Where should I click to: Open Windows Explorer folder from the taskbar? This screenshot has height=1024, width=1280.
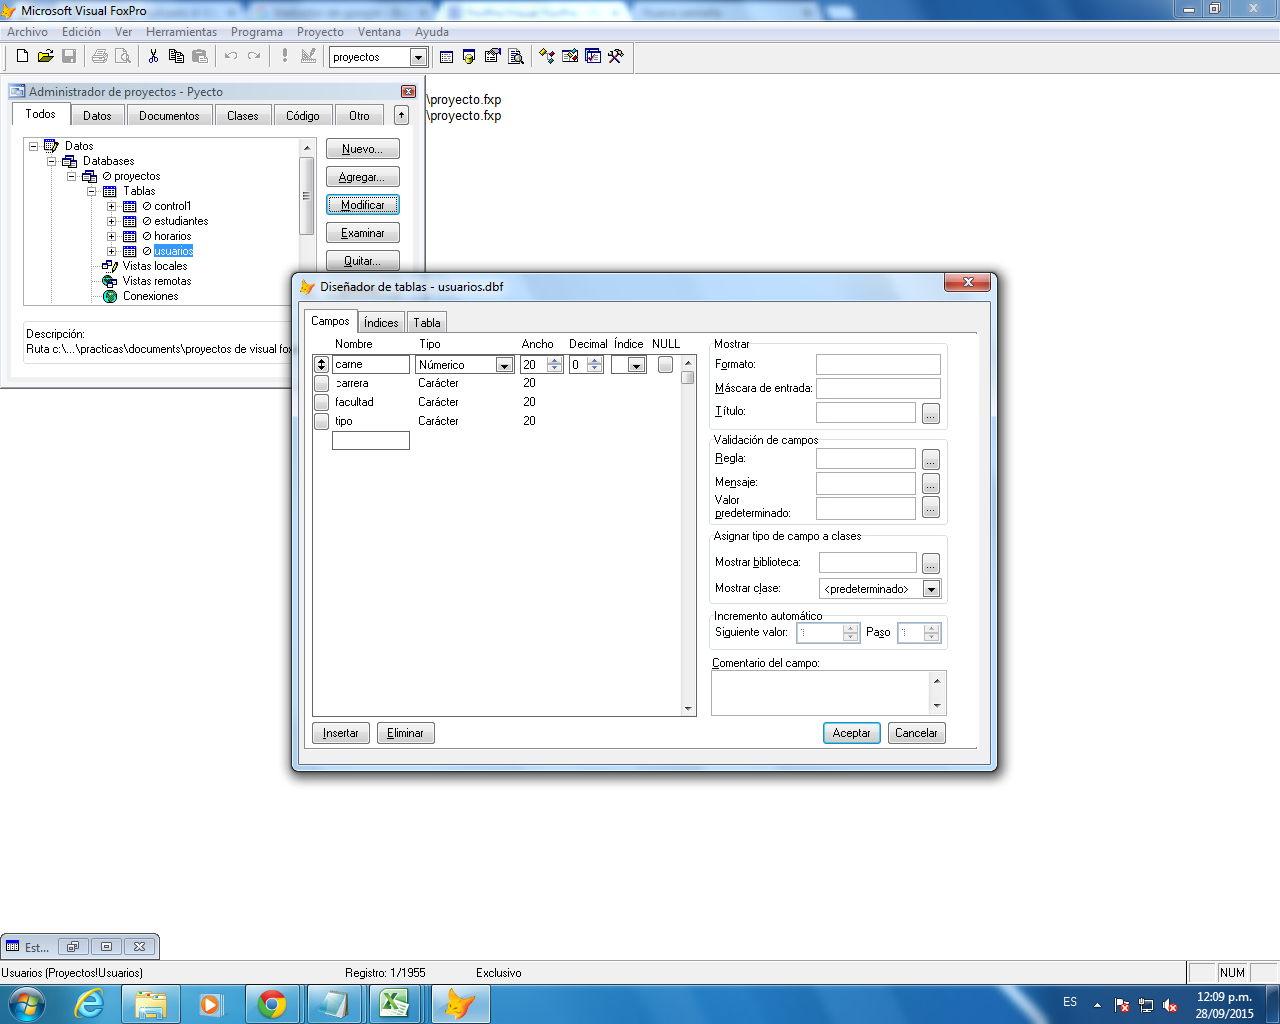coord(151,1003)
